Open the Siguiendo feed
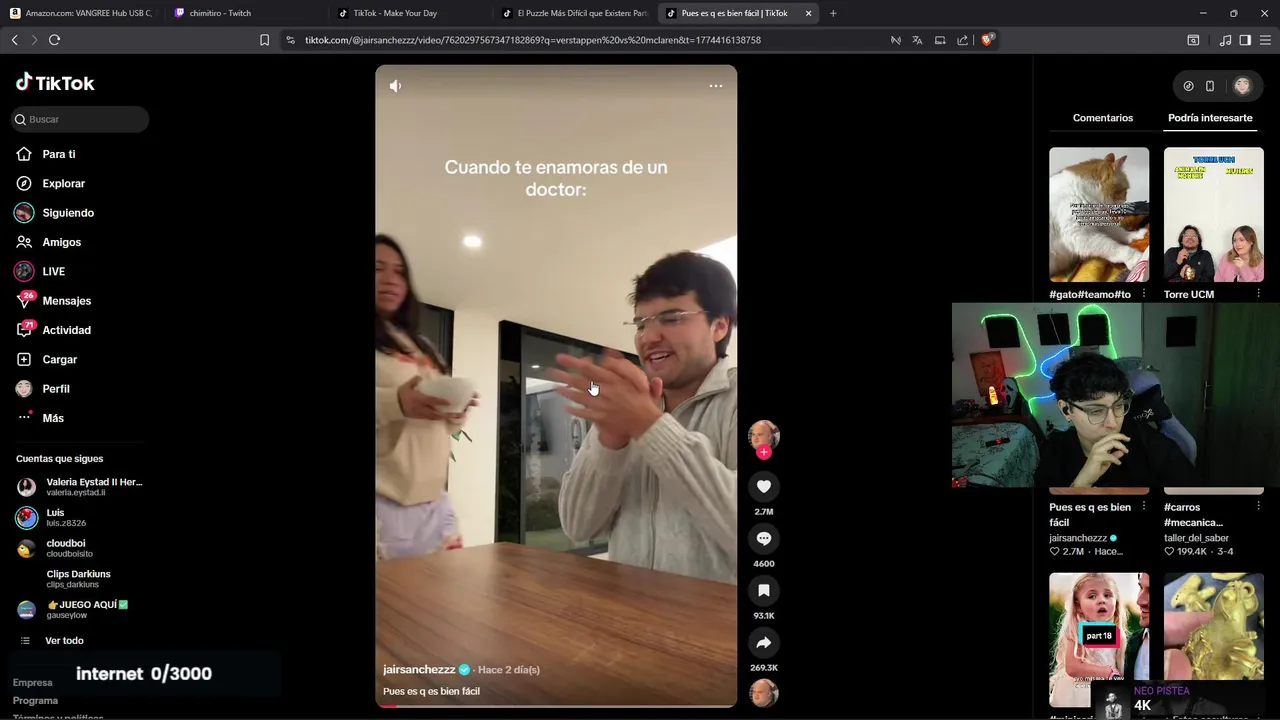The width and height of the screenshot is (1280, 720). click(x=55, y=213)
